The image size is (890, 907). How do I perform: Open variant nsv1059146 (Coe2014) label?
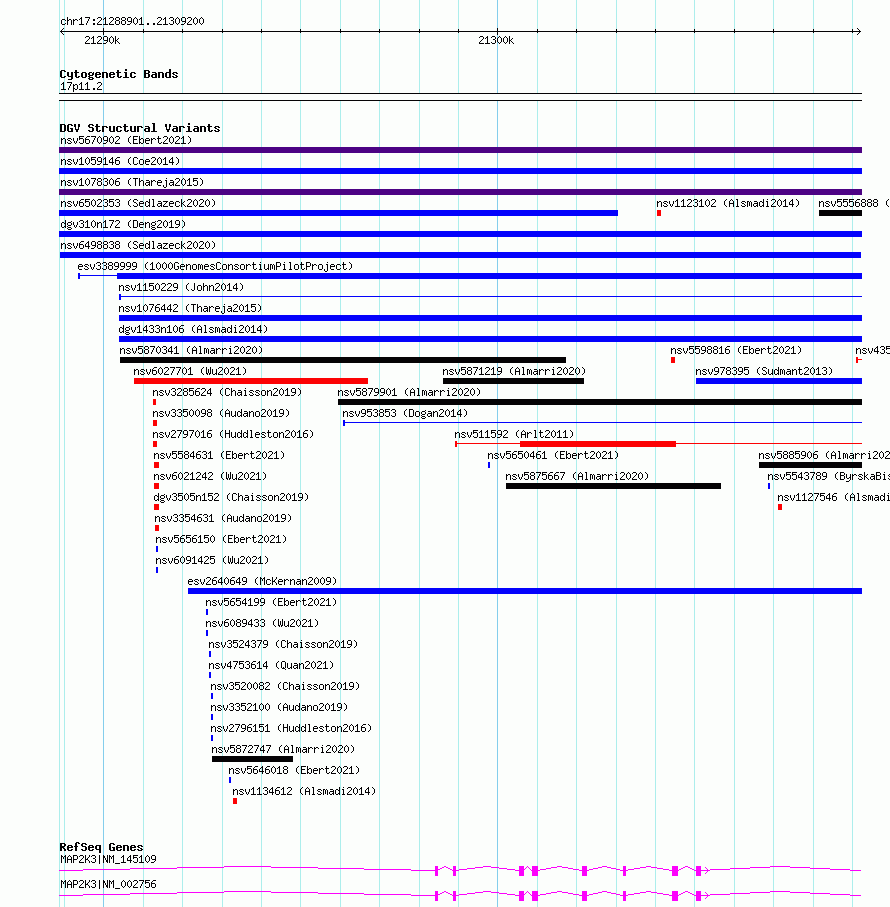click(120, 161)
